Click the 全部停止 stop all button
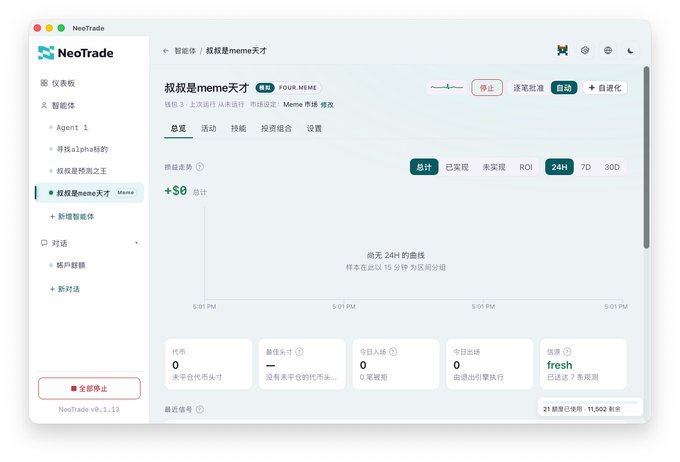This screenshot has width=680, height=462. 89,388
